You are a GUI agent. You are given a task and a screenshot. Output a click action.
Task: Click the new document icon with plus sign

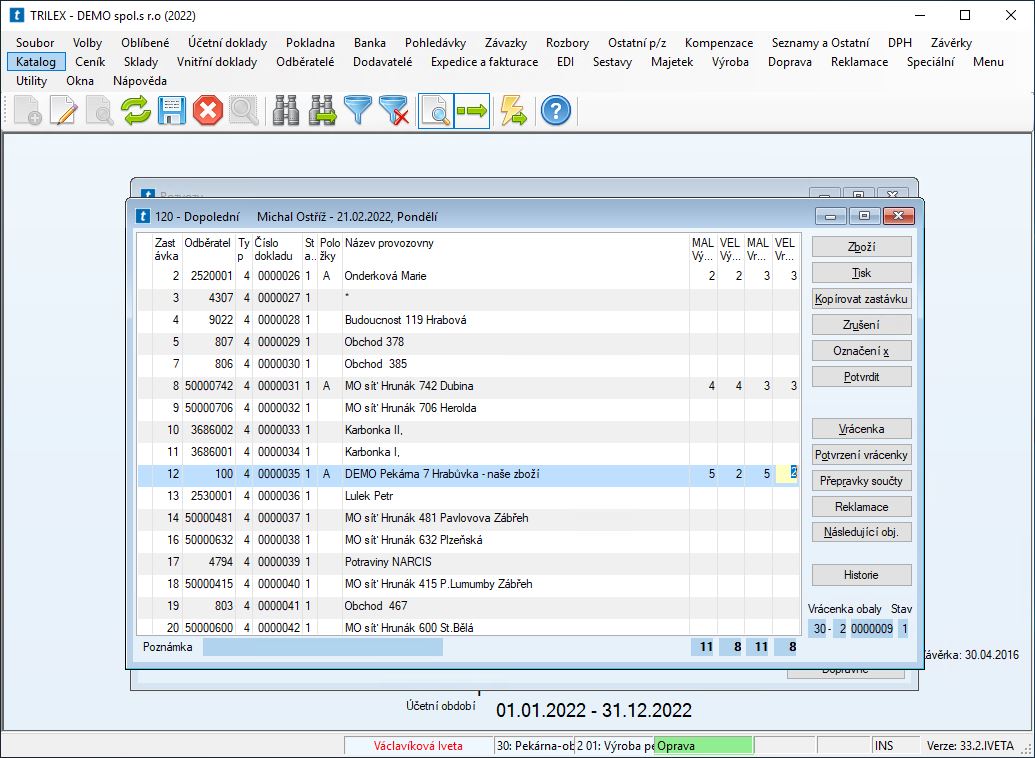click(x=28, y=111)
